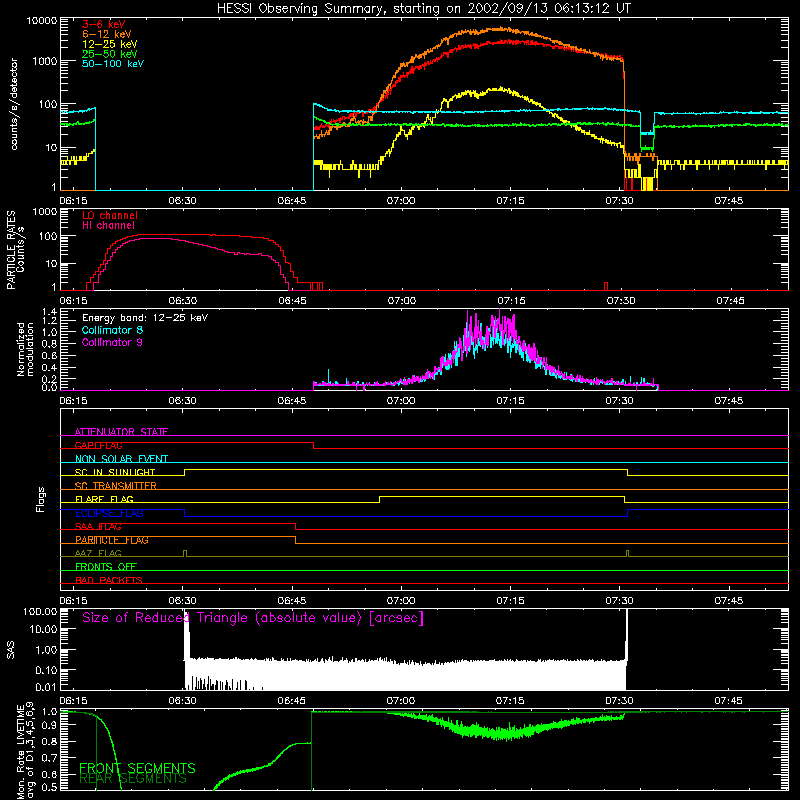Click the AA7_FLAG label

tap(98, 554)
